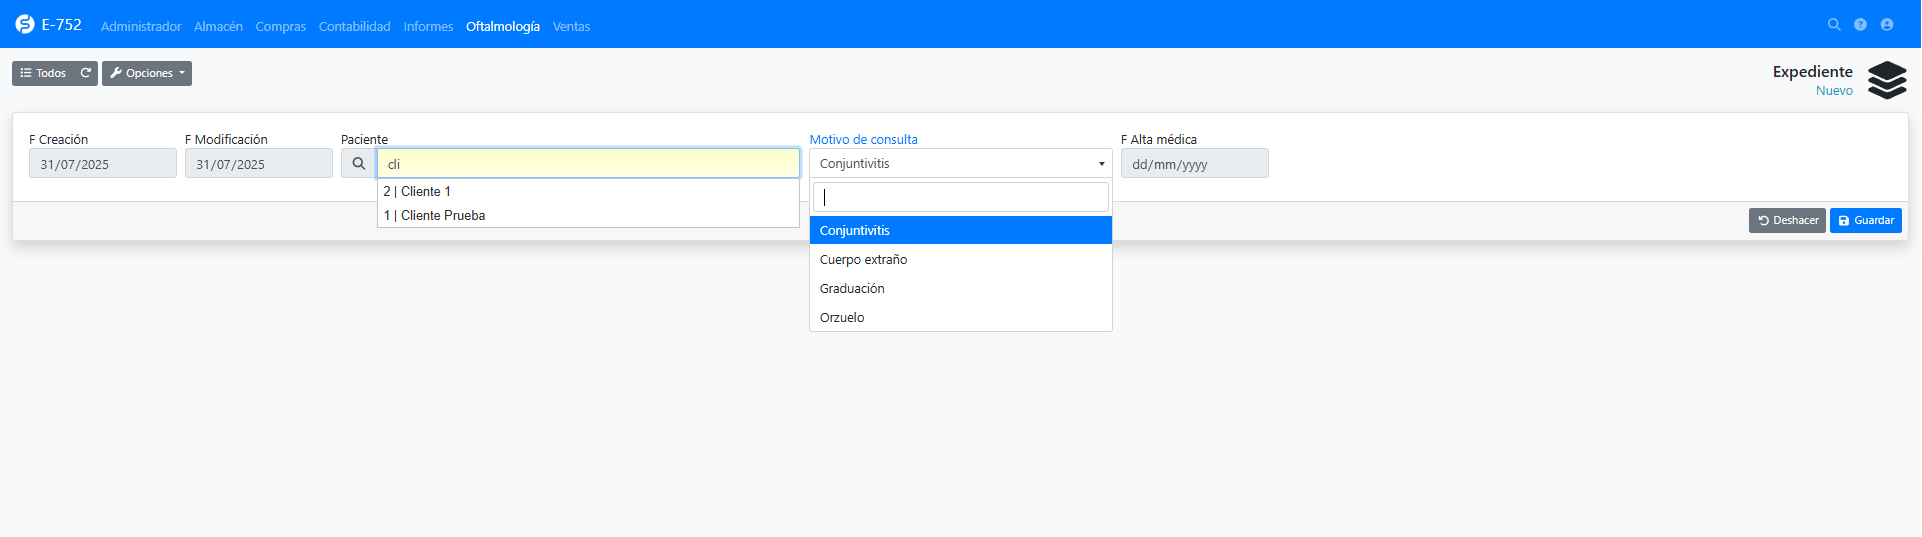Click the Deshacer undo button
This screenshot has height=537, width=1922.
[1787, 221]
